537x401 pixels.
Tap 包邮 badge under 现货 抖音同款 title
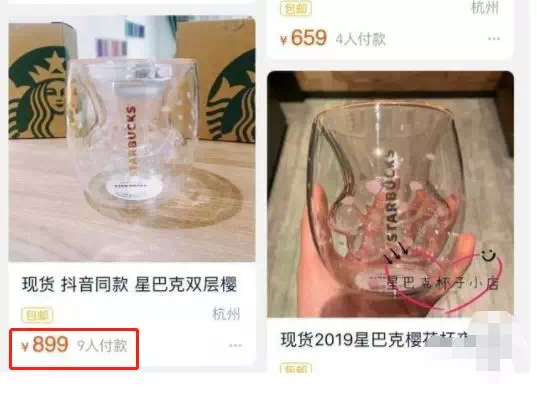point(37,315)
